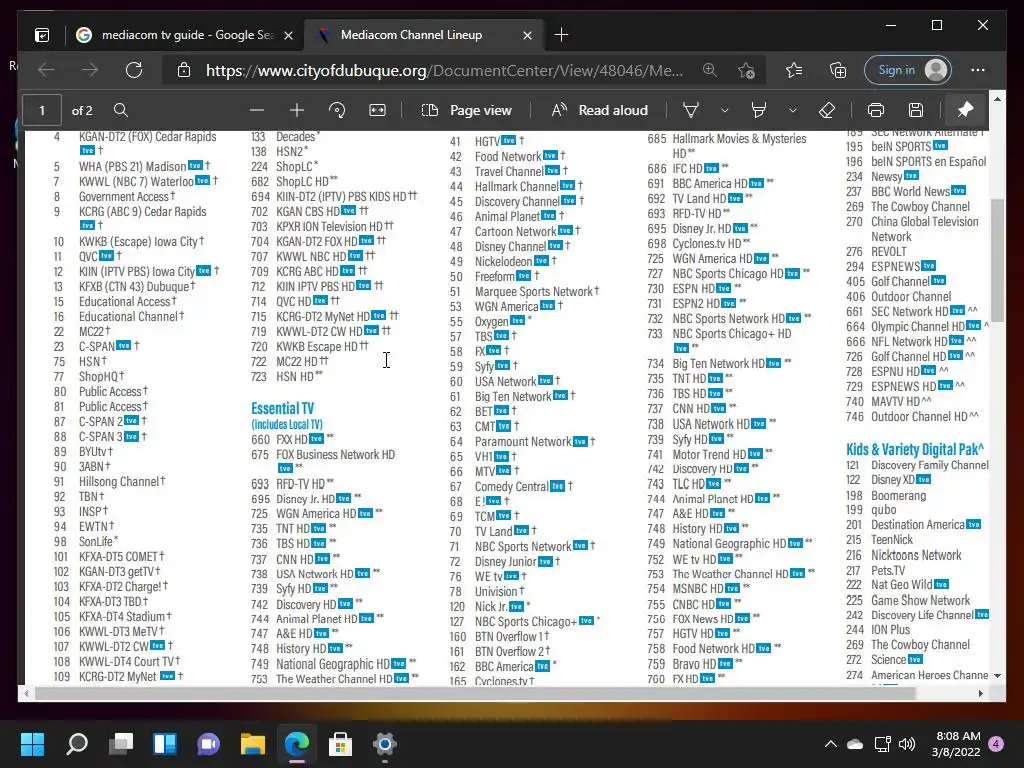Select the Mediacom Channel Lineup tab
The width and height of the screenshot is (1024, 768).
pos(423,35)
